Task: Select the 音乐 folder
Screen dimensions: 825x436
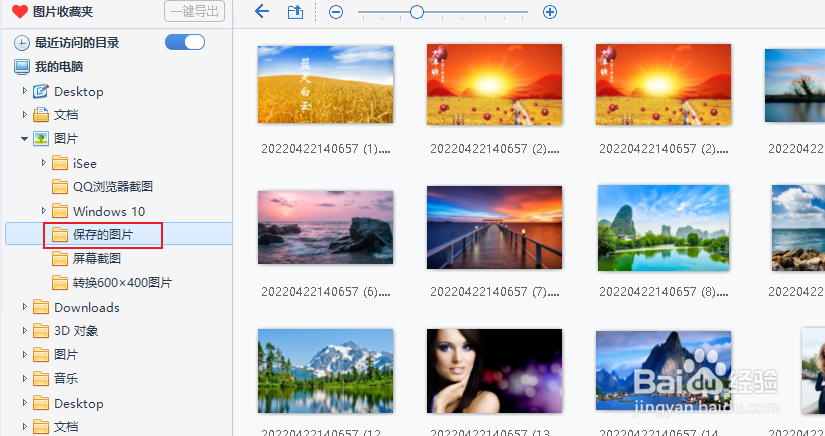Action: tap(66, 379)
